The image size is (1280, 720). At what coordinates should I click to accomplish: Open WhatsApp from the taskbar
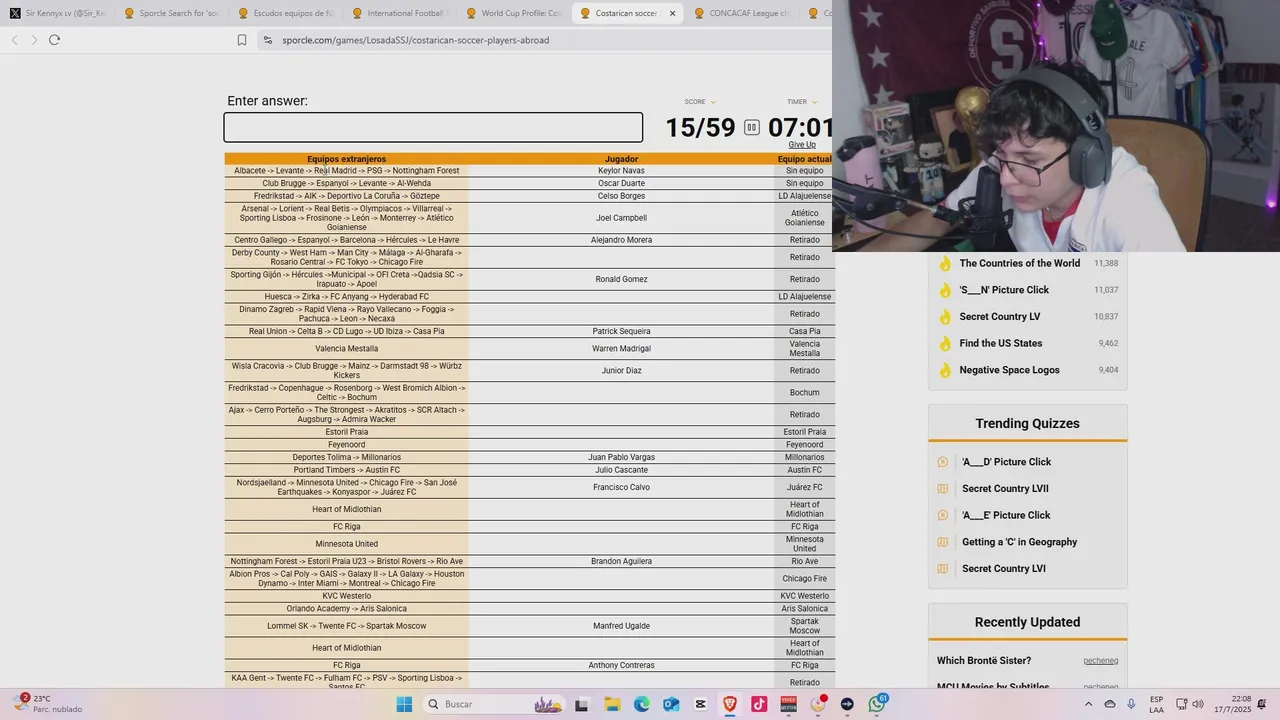click(877, 704)
